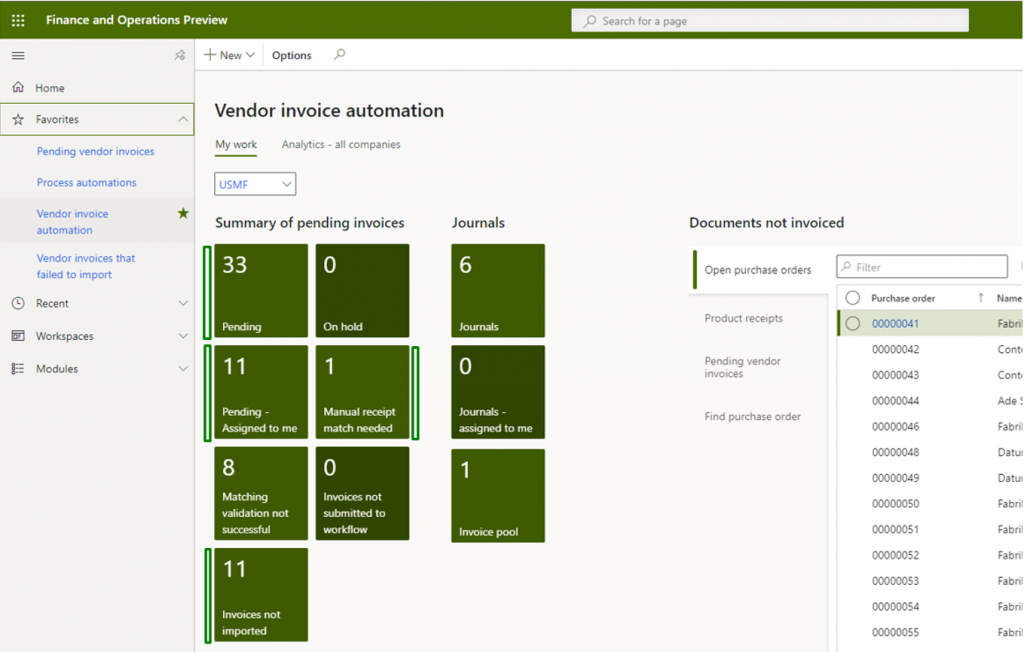Click the plus icon beside New
Image resolution: width=1024 pixels, height=652 pixels.
(x=210, y=55)
